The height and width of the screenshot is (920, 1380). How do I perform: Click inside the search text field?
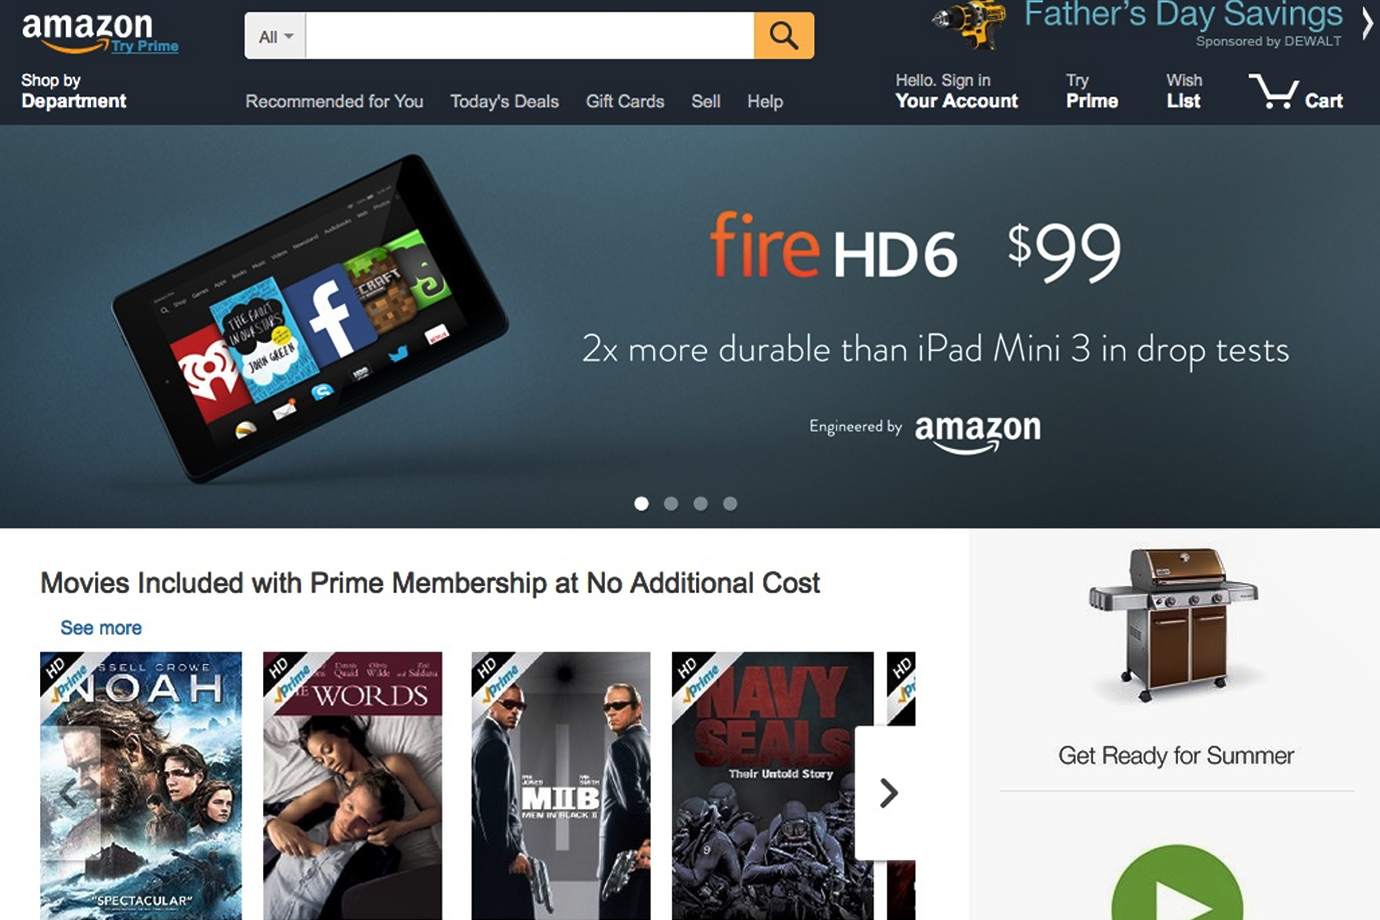(x=530, y=36)
